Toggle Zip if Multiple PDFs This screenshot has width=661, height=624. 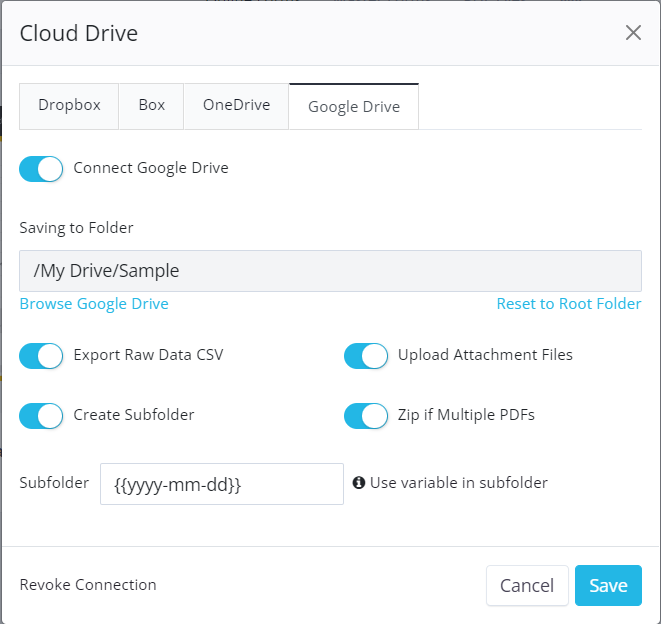pyautogui.click(x=366, y=415)
